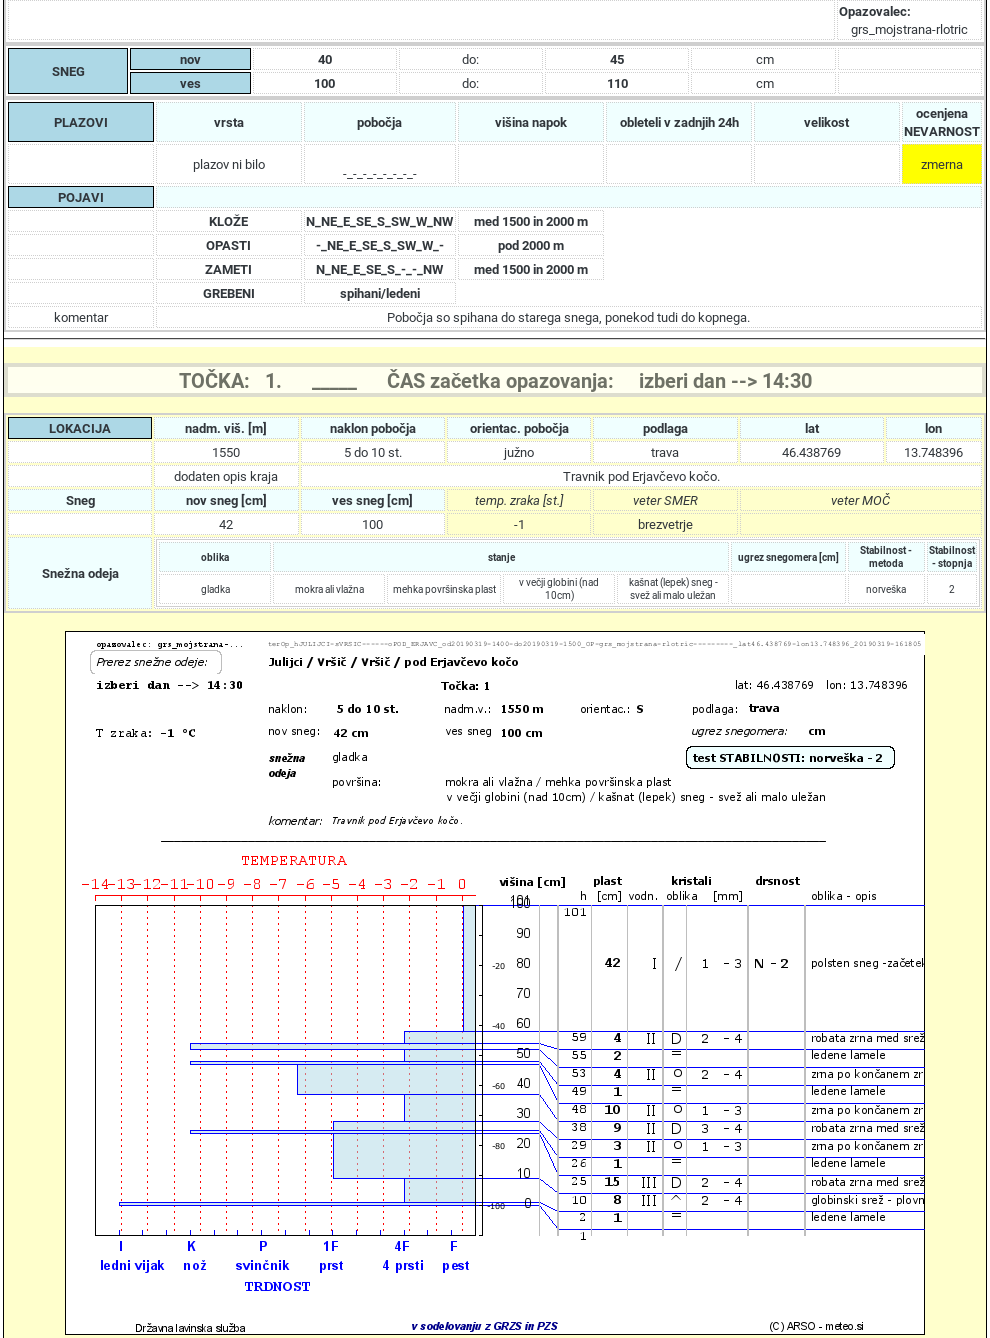Click the OPASTI altitude 'pod 2000 m'
The image size is (990, 1338).
[531, 246]
